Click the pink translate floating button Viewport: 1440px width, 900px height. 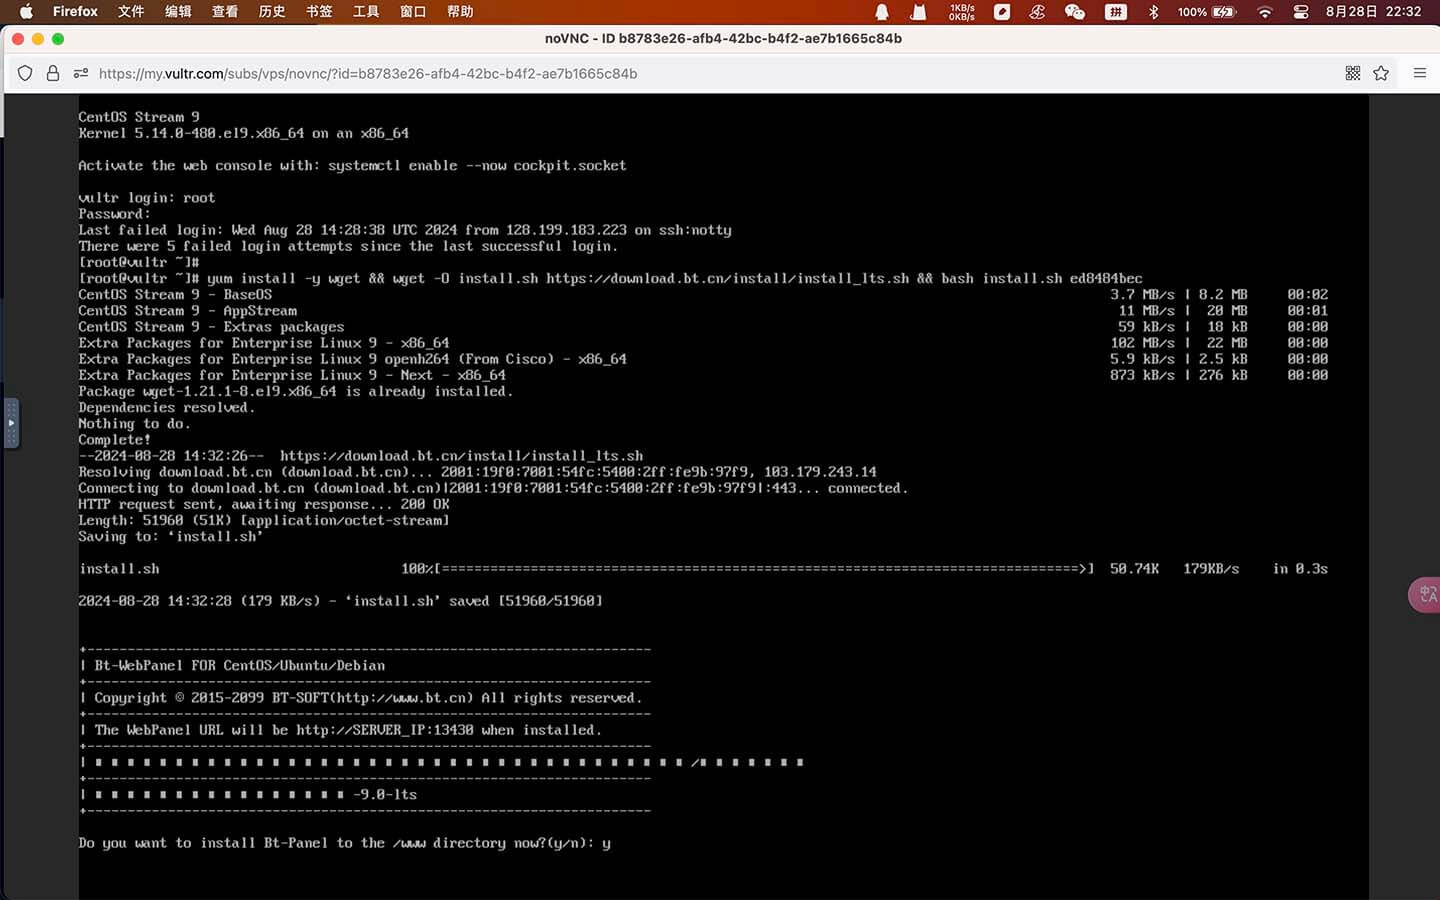1425,595
